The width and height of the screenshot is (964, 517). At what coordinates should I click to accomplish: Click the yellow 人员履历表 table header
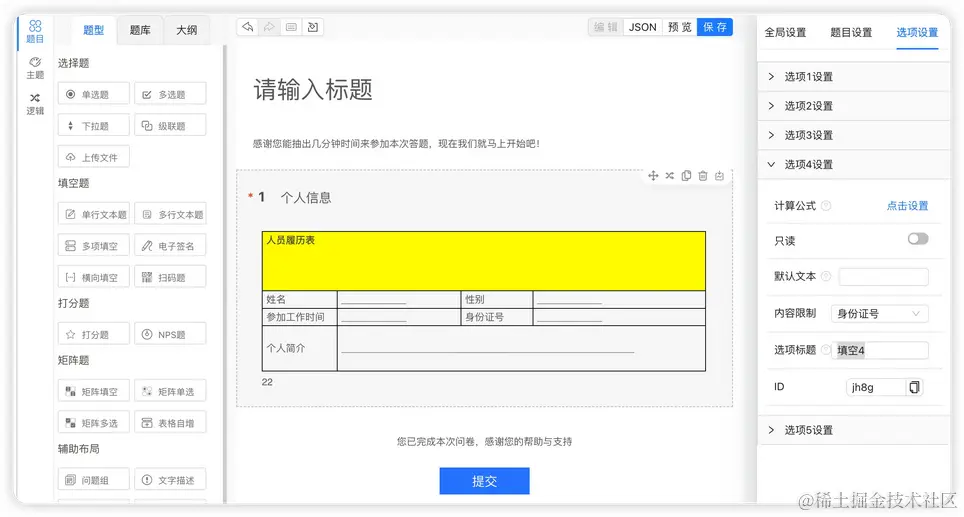tap(483, 261)
